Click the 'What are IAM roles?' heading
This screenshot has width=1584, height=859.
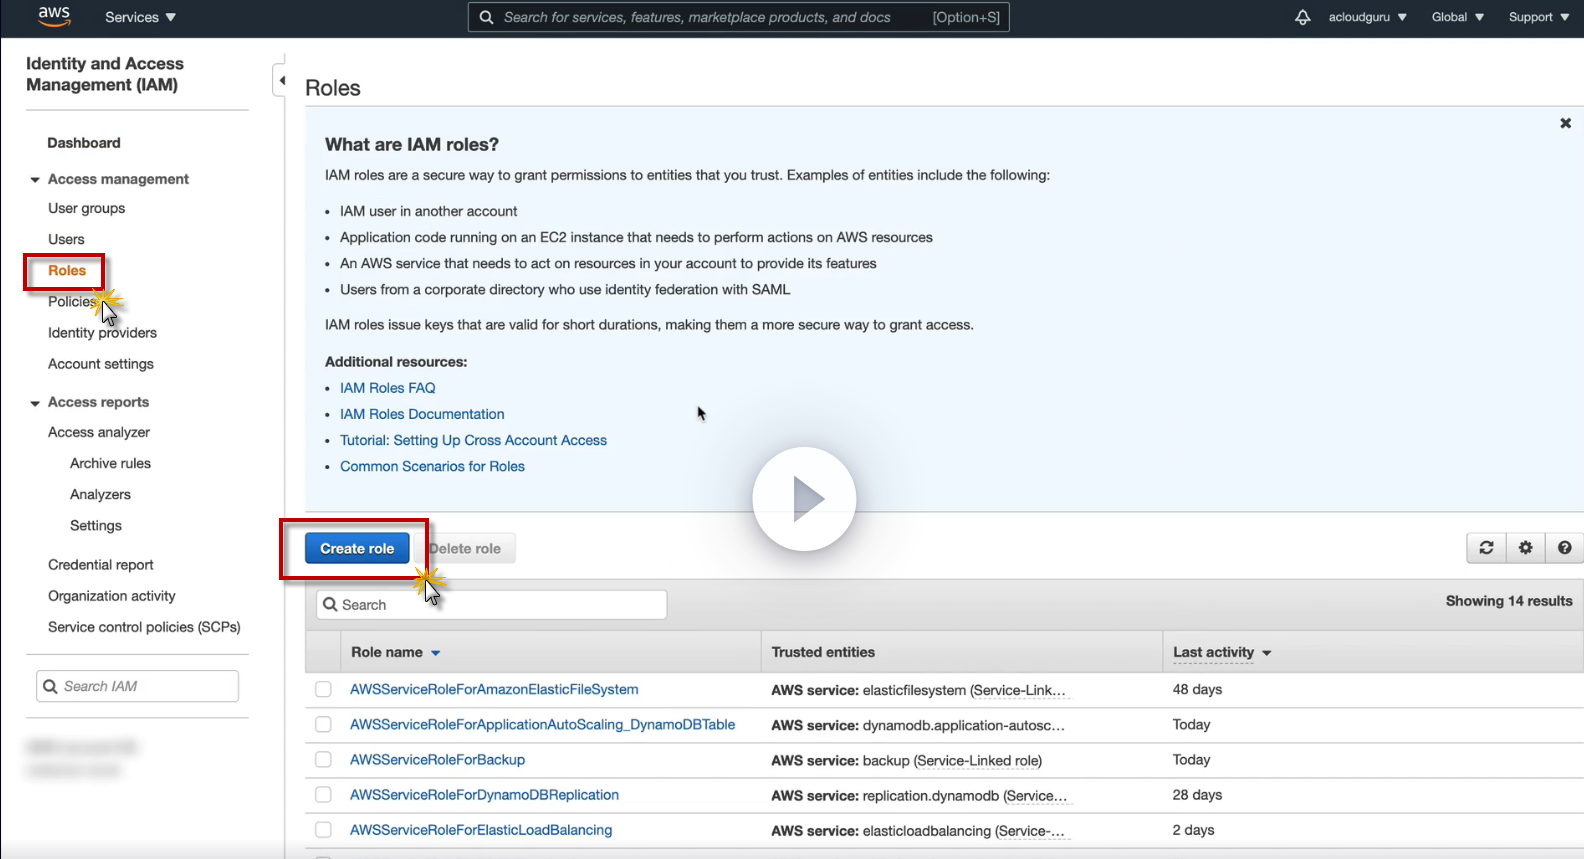click(x=412, y=144)
